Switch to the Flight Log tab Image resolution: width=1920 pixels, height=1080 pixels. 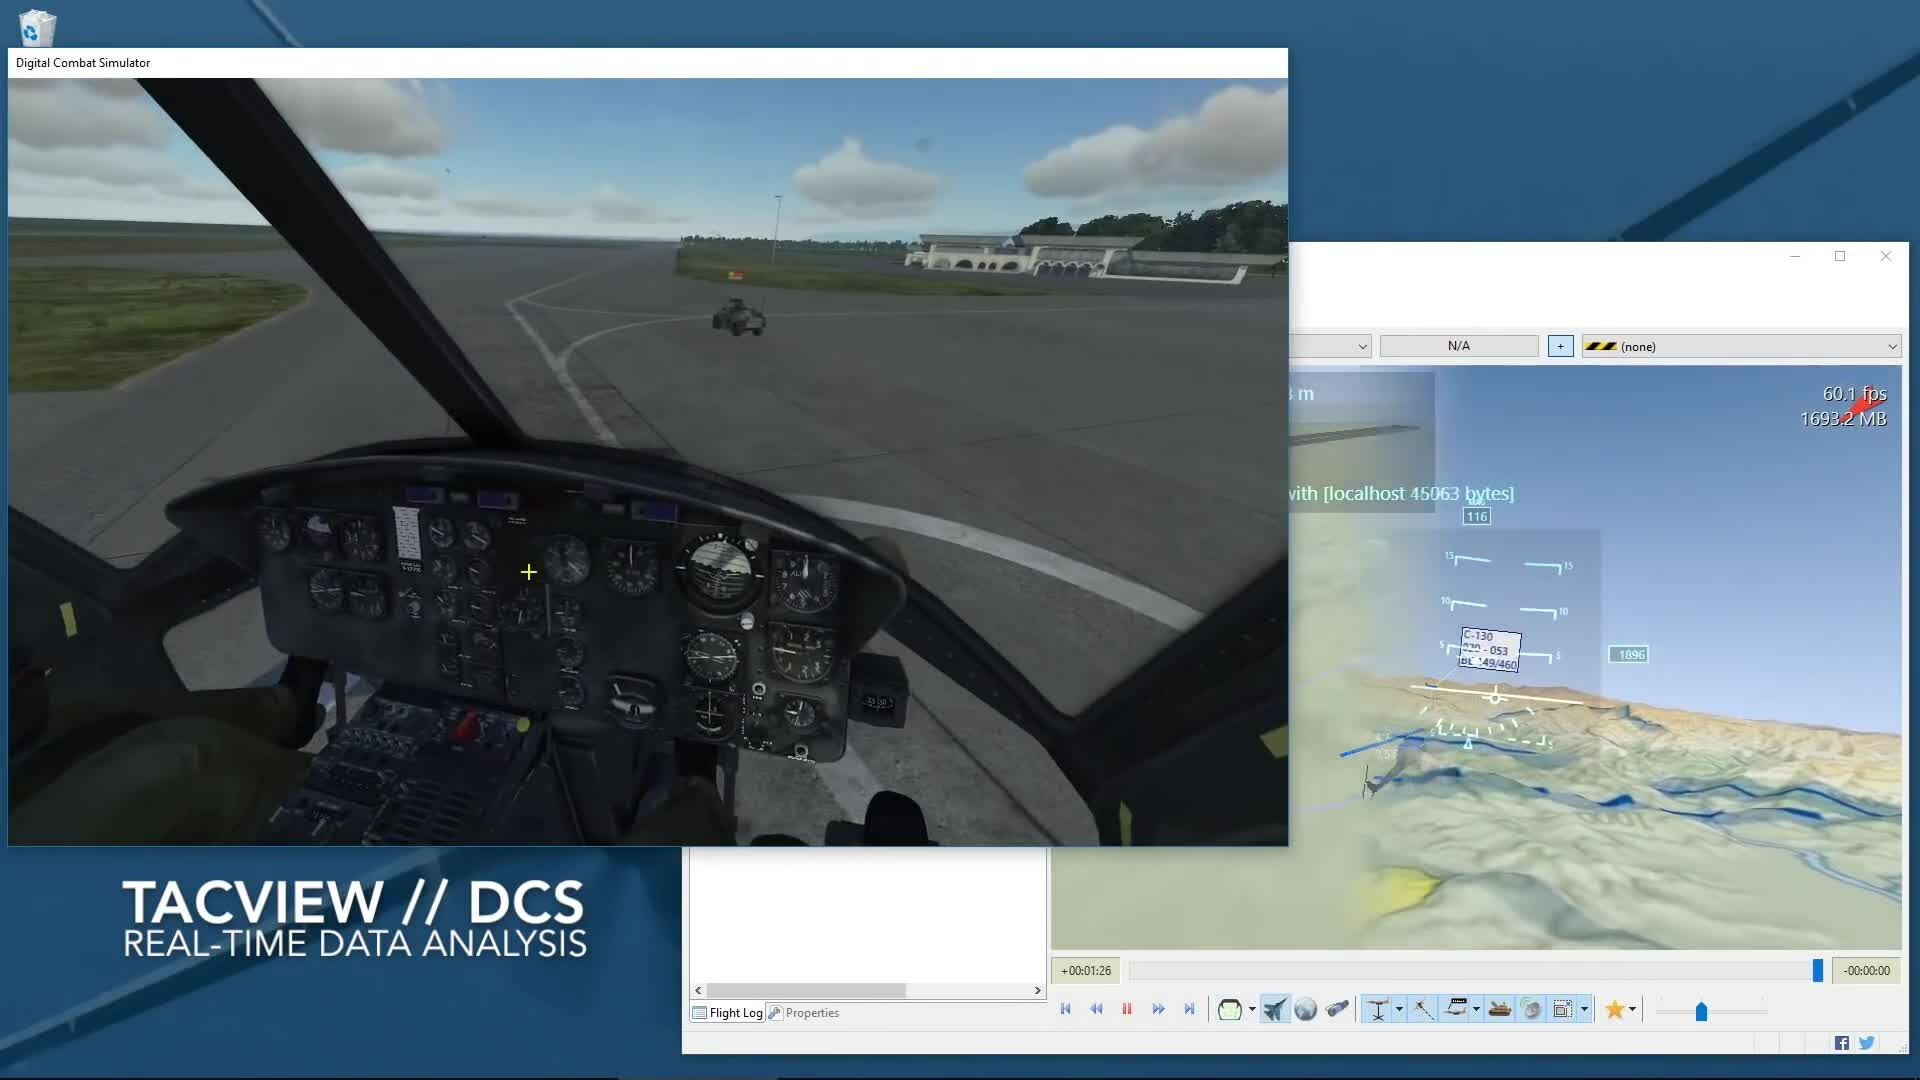(727, 1013)
